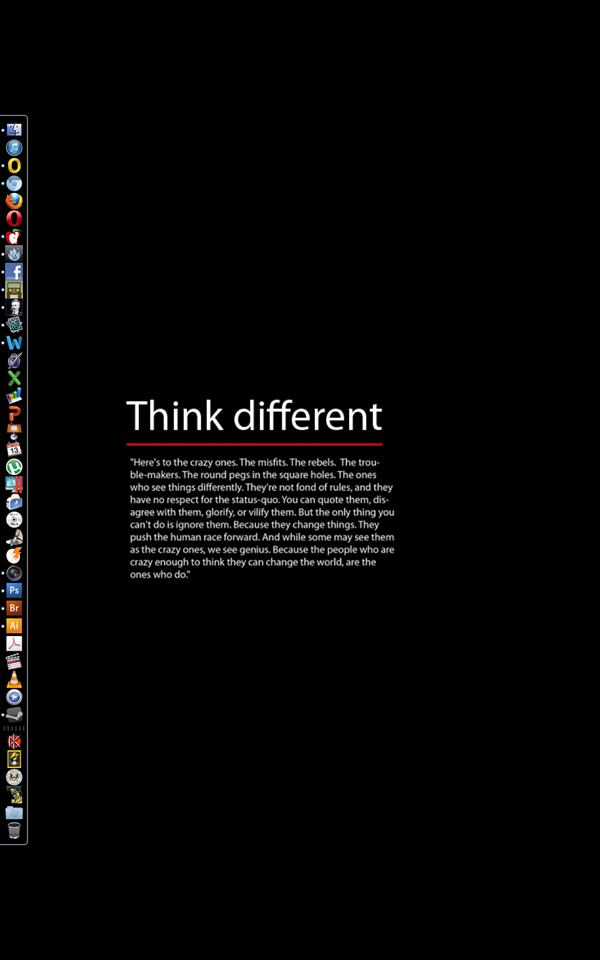Viewport: 600px width, 960px height.
Task: Open the Trash in the dock
Action: pos(14,831)
